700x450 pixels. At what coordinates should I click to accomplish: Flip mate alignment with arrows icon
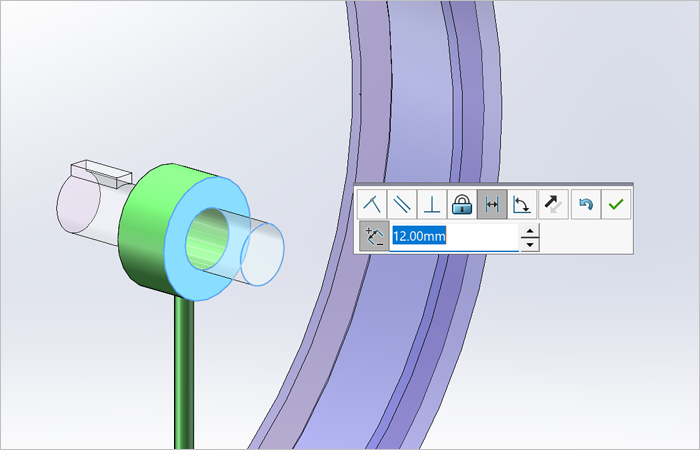click(x=554, y=204)
